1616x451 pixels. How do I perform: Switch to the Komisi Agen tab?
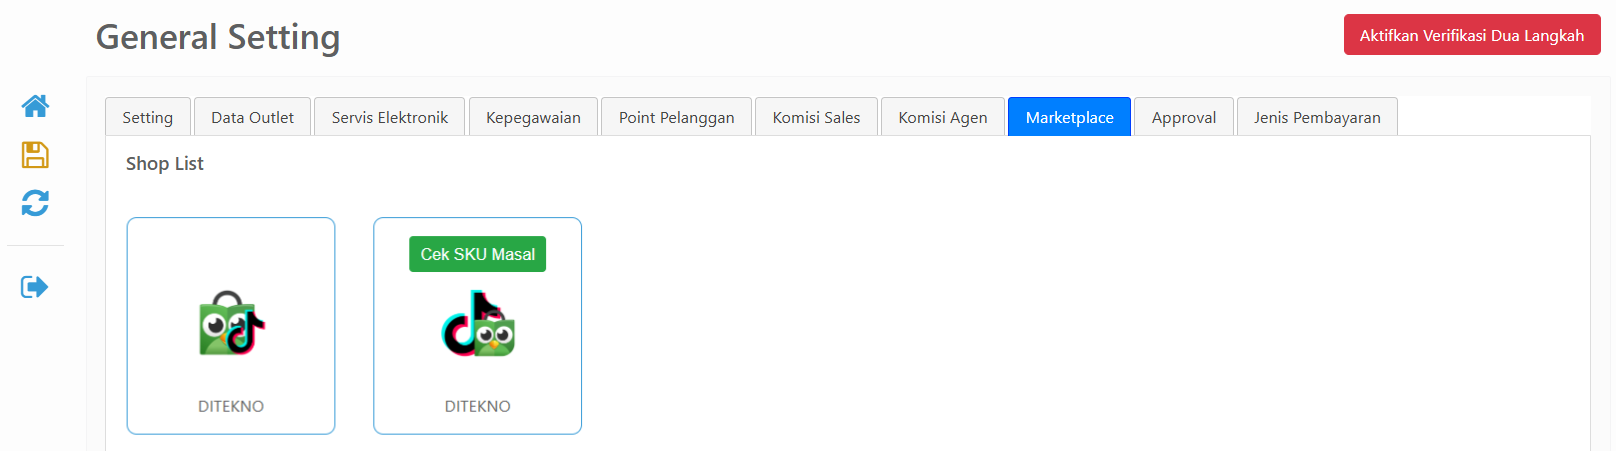coord(943,117)
